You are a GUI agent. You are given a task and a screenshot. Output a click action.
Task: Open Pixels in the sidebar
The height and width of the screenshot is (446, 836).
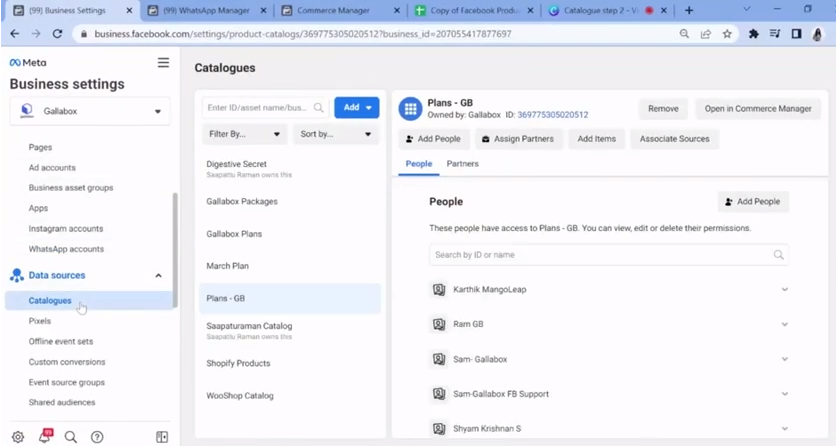(40, 321)
